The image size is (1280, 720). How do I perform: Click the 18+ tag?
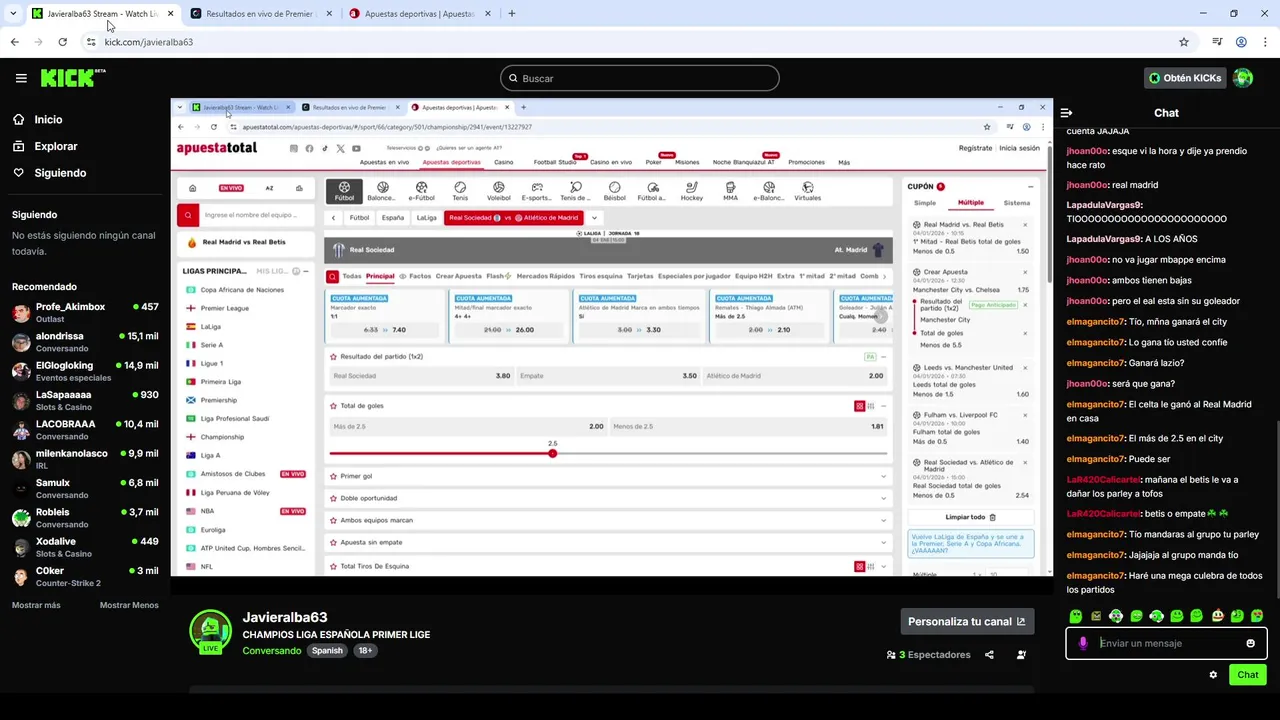pyautogui.click(x=365, y=650)
